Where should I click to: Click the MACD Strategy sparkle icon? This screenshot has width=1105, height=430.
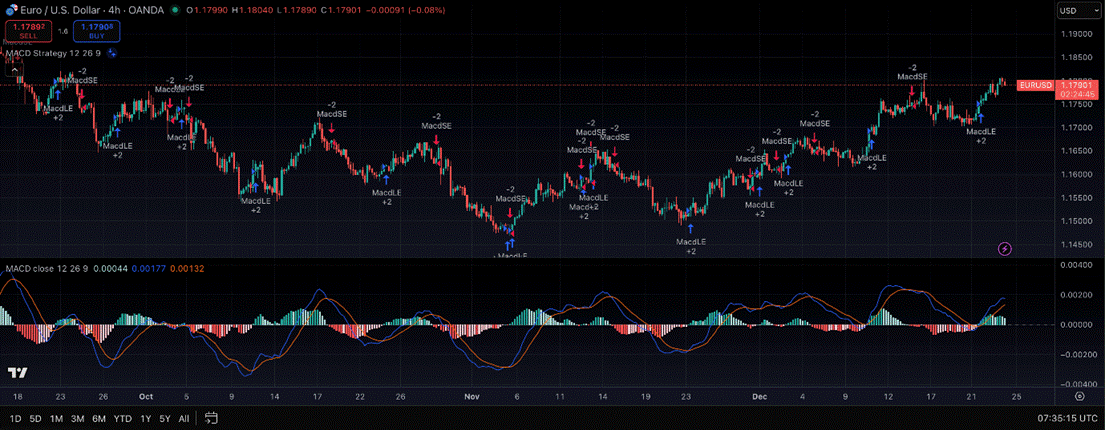112,52
